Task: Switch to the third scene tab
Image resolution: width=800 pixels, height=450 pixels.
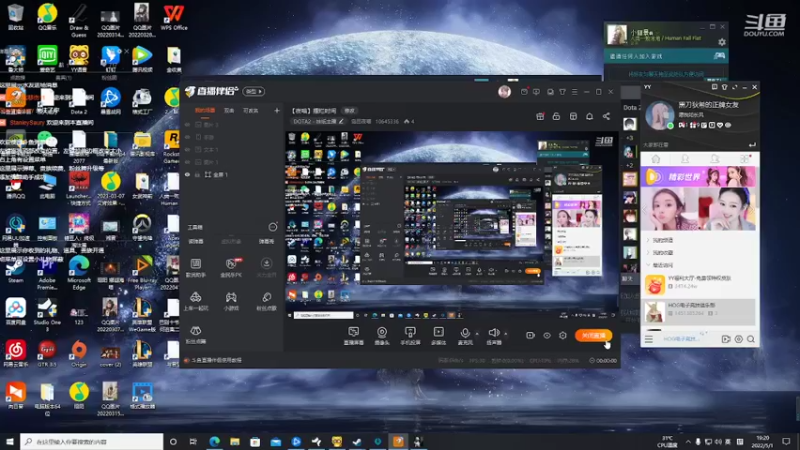Action: coord(250,110)
